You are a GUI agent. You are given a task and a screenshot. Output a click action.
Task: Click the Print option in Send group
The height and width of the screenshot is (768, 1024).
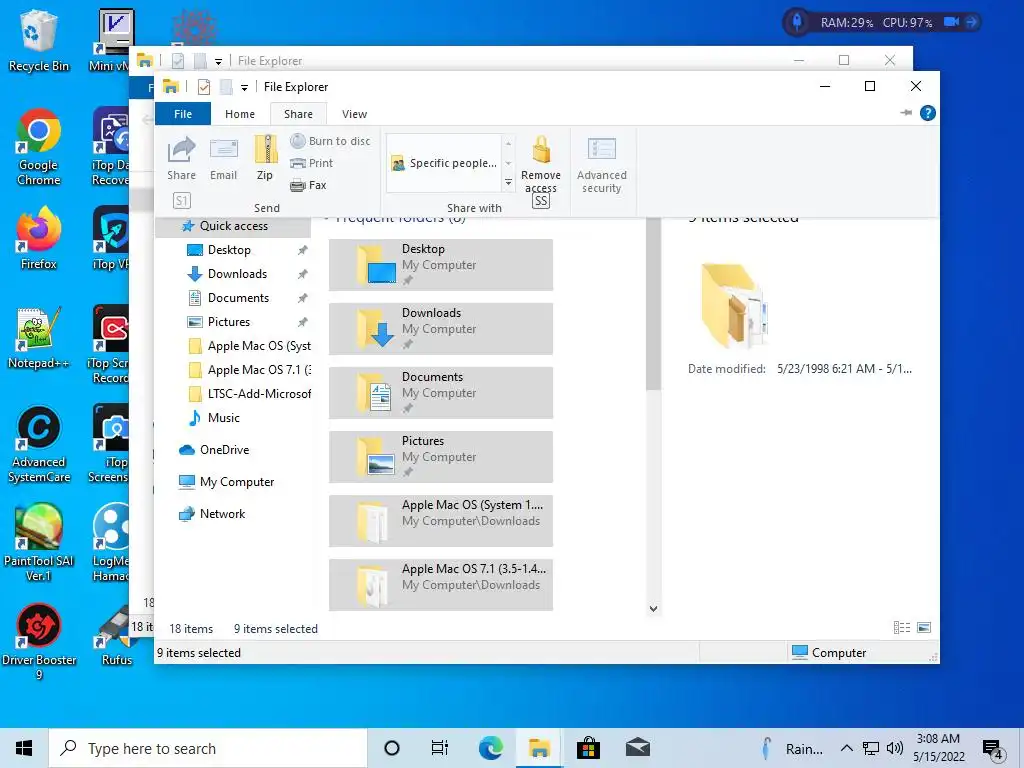[x=312, y=163]
